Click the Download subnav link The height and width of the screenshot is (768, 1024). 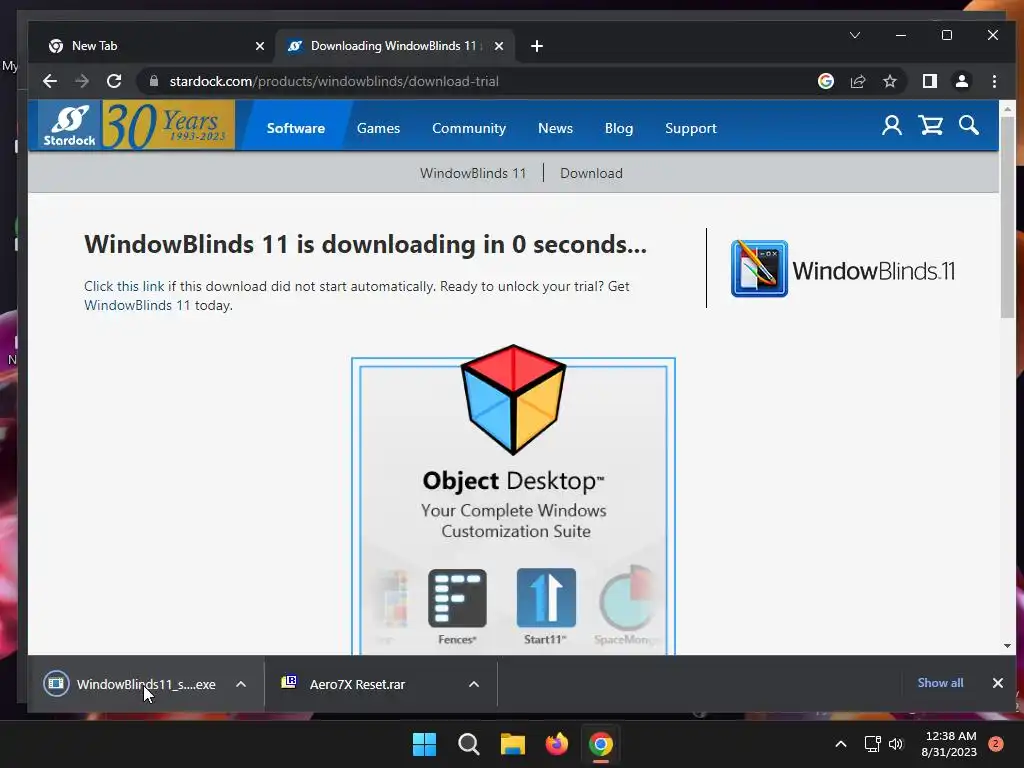[x=591, y=173]
